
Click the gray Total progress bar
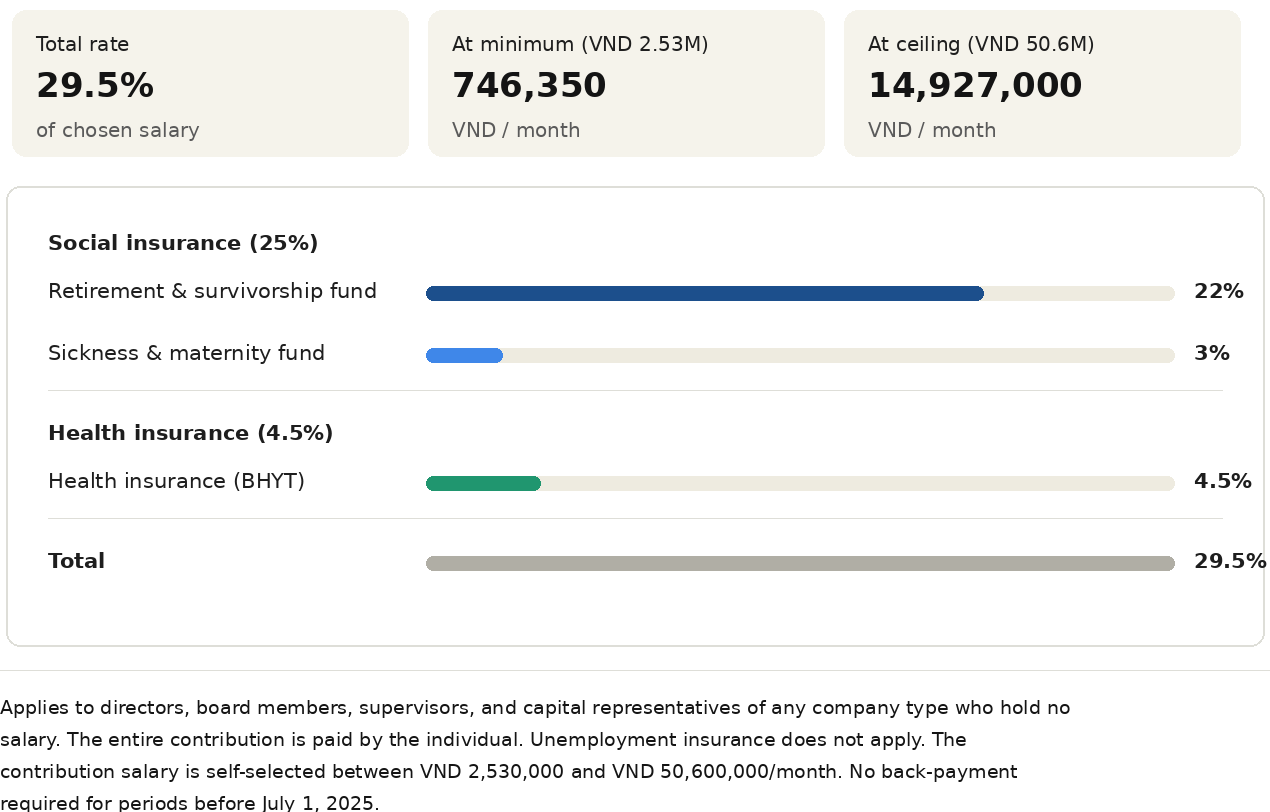tap(800, 563)
